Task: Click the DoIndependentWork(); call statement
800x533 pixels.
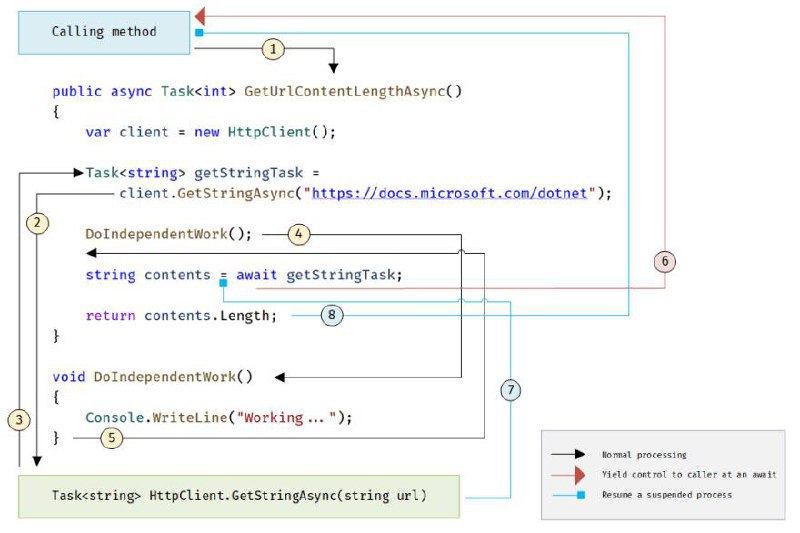Action: point(168,234)
